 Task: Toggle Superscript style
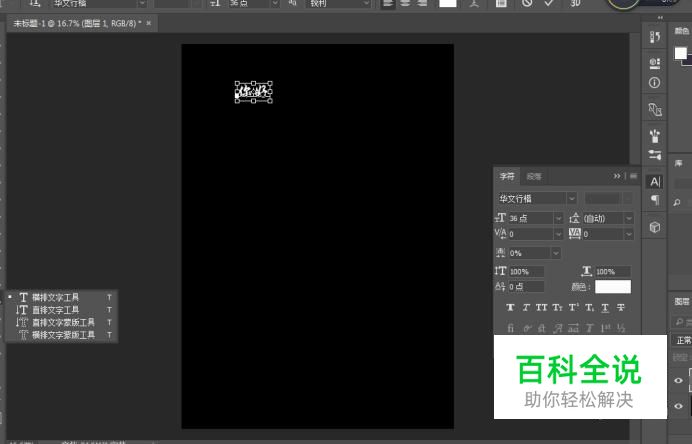pyautogui.click(x=573, y=308)
